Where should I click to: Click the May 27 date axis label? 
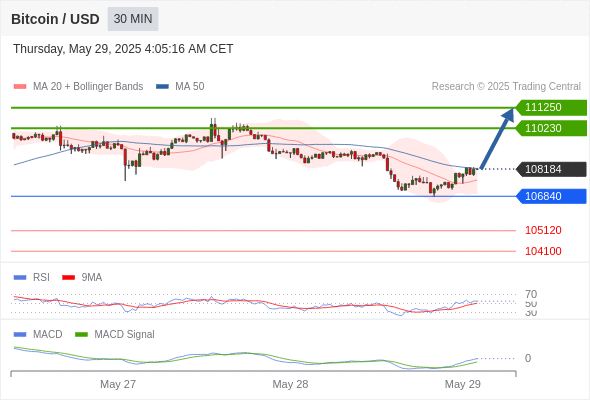pos(118,384)
